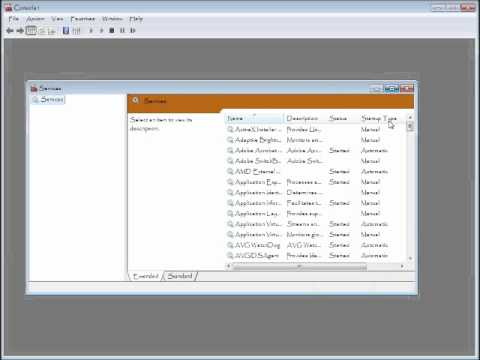480x360 pixels.
Task: Select the Application Iden... service name
Action: point(258,192)
